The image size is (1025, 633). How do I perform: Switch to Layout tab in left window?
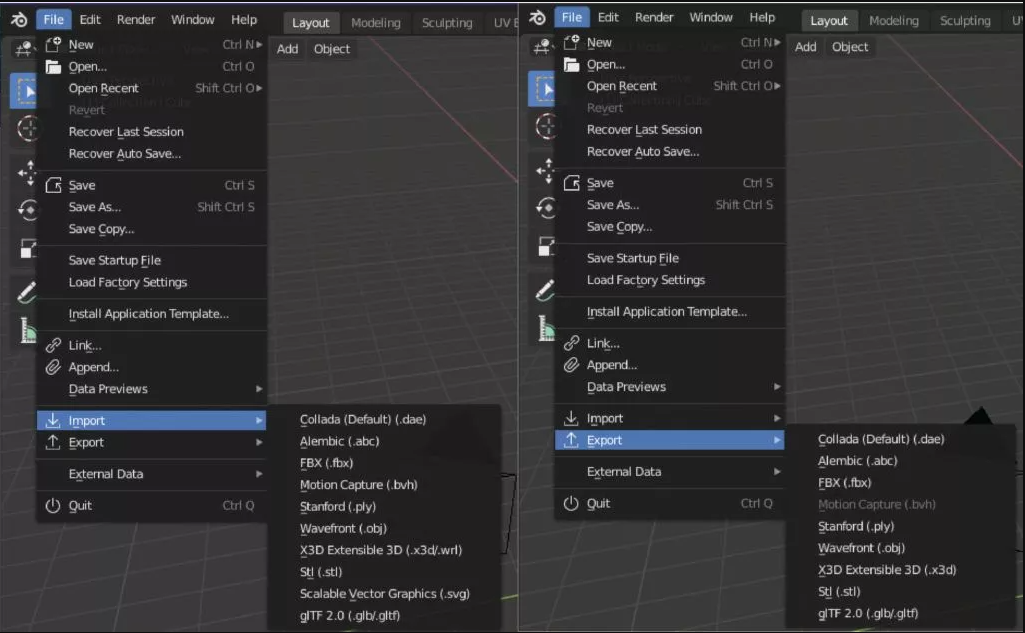click(x=311, y=23)
